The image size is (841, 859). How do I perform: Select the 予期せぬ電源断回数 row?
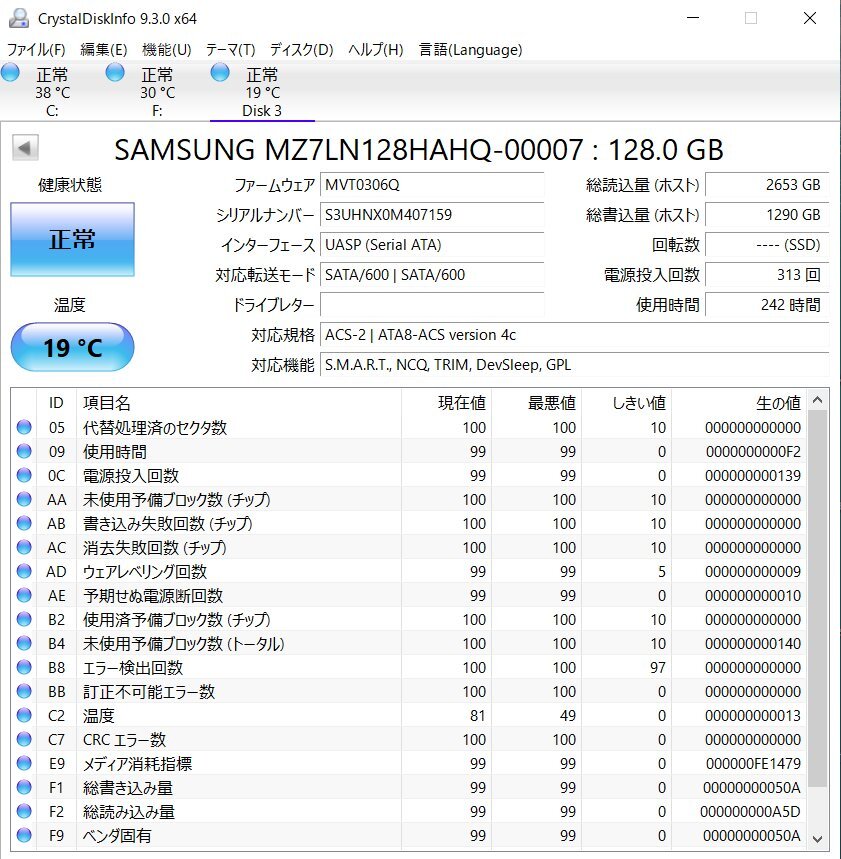409,595
